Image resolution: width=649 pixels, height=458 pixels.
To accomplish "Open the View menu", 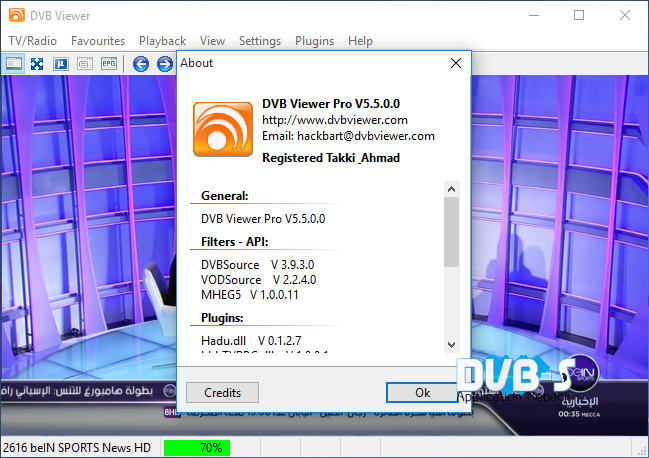I will pyautogui.click(x=212, y=41).
